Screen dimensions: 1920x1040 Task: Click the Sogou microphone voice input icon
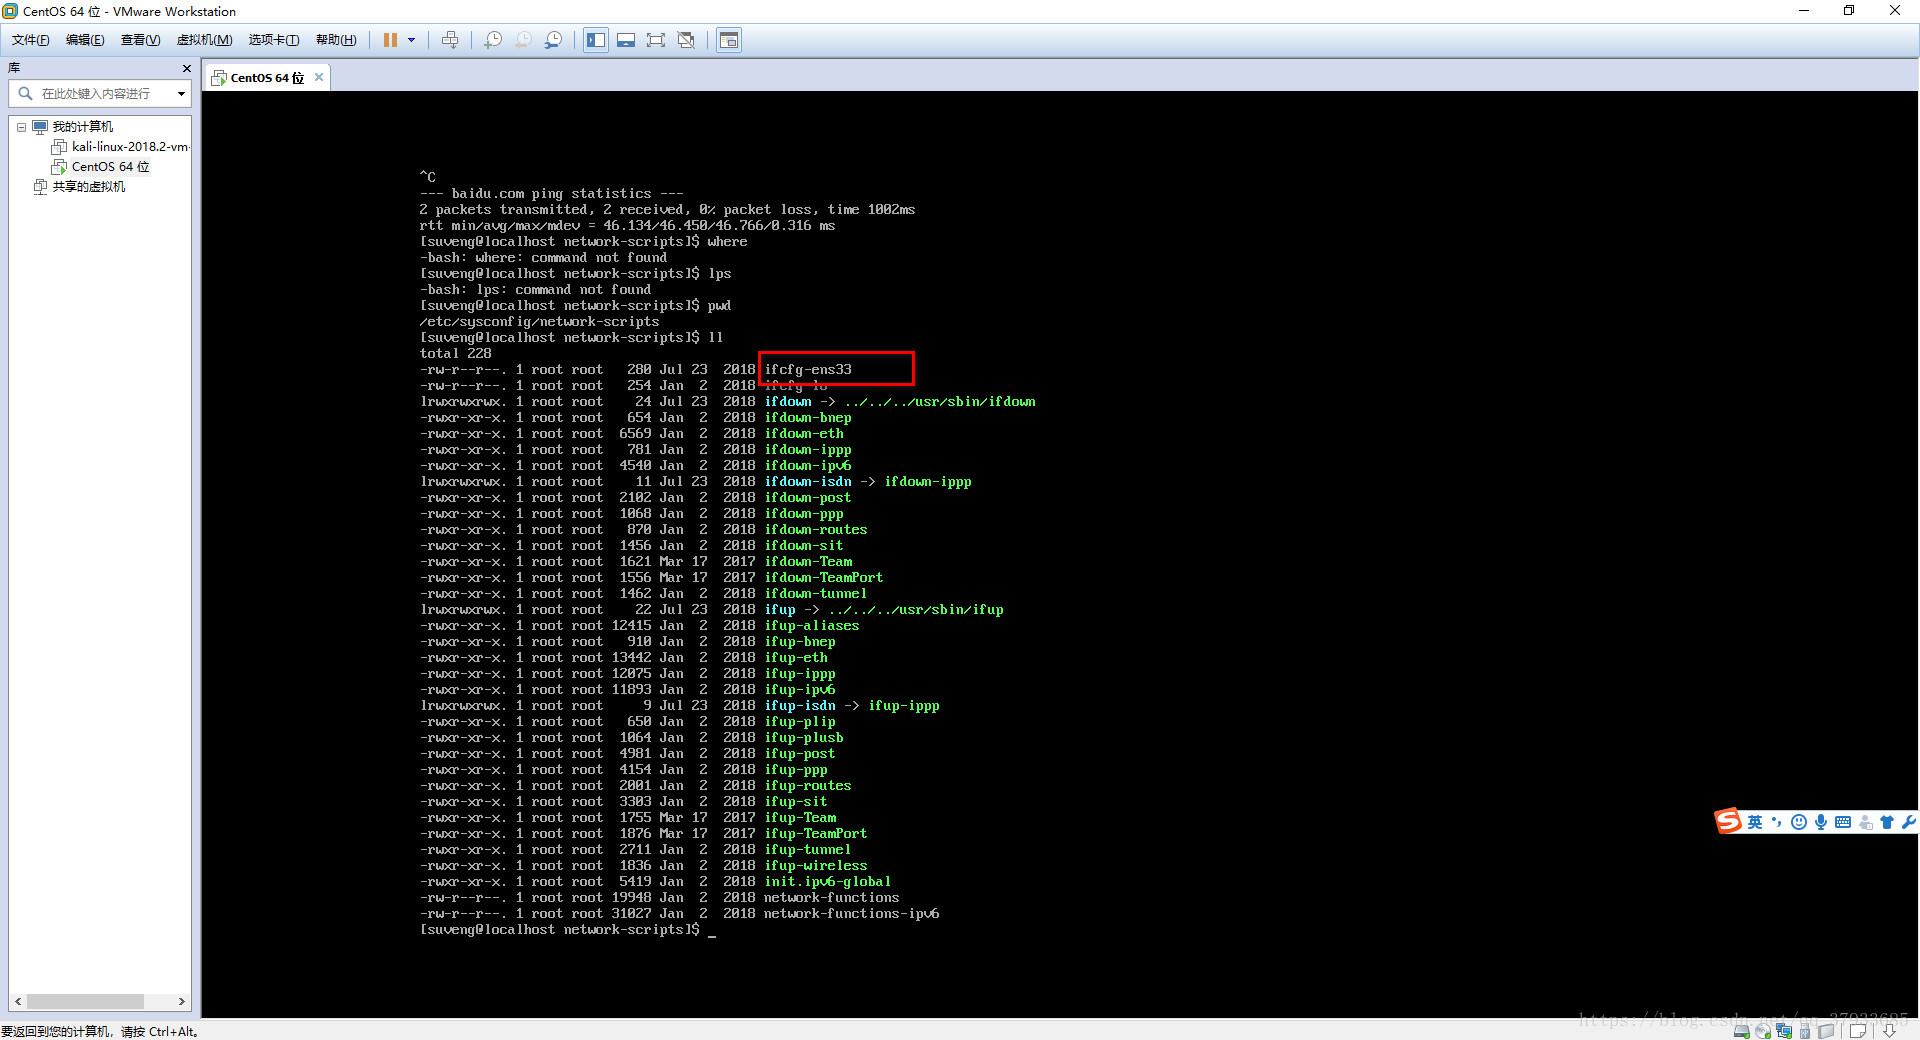[x=1821, y=822]
